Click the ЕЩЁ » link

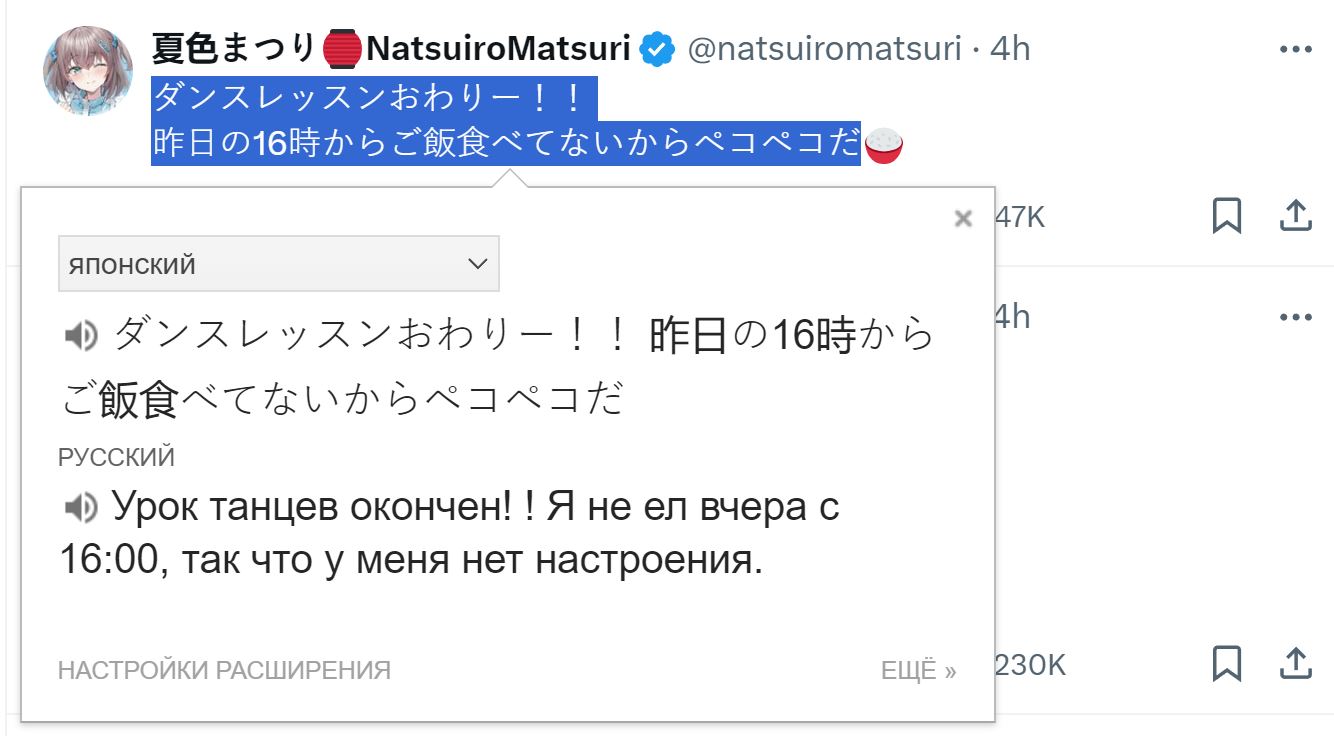tap(918, 670)
